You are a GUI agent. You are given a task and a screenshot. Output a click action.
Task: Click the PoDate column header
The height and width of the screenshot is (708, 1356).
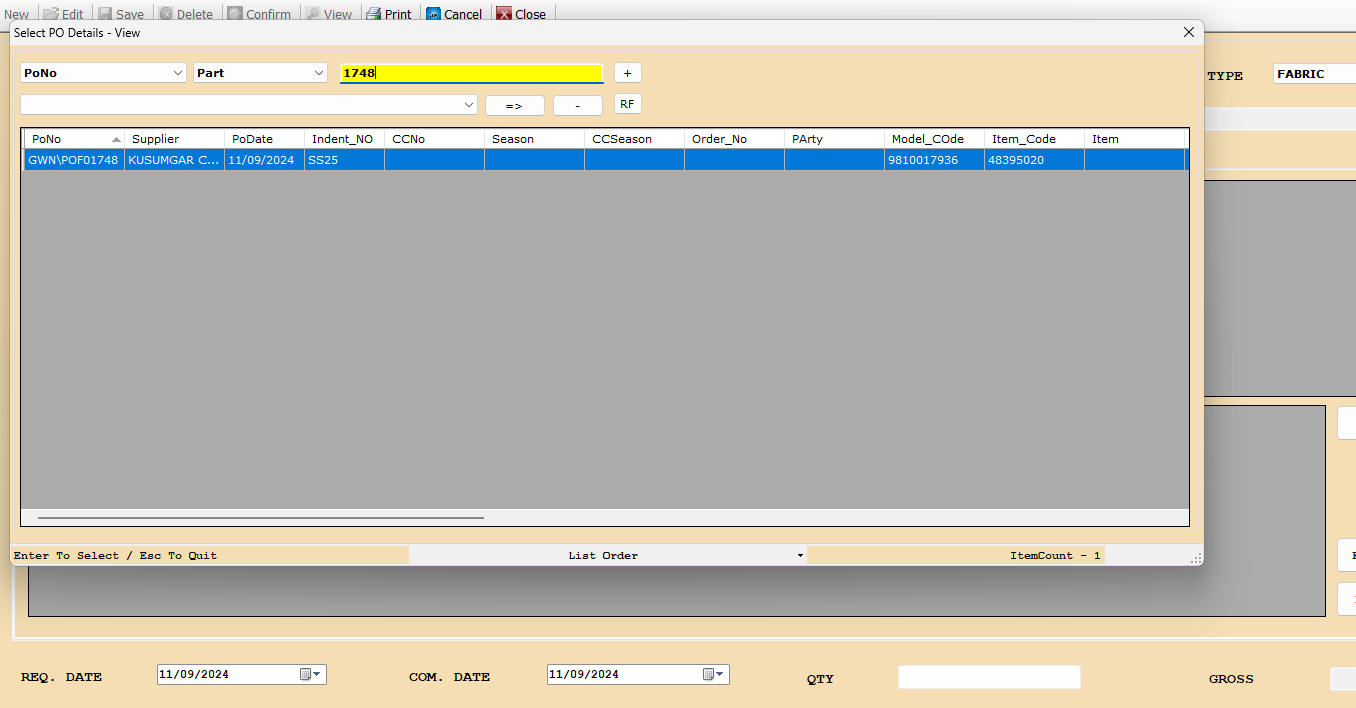click(x=264, y=139)
